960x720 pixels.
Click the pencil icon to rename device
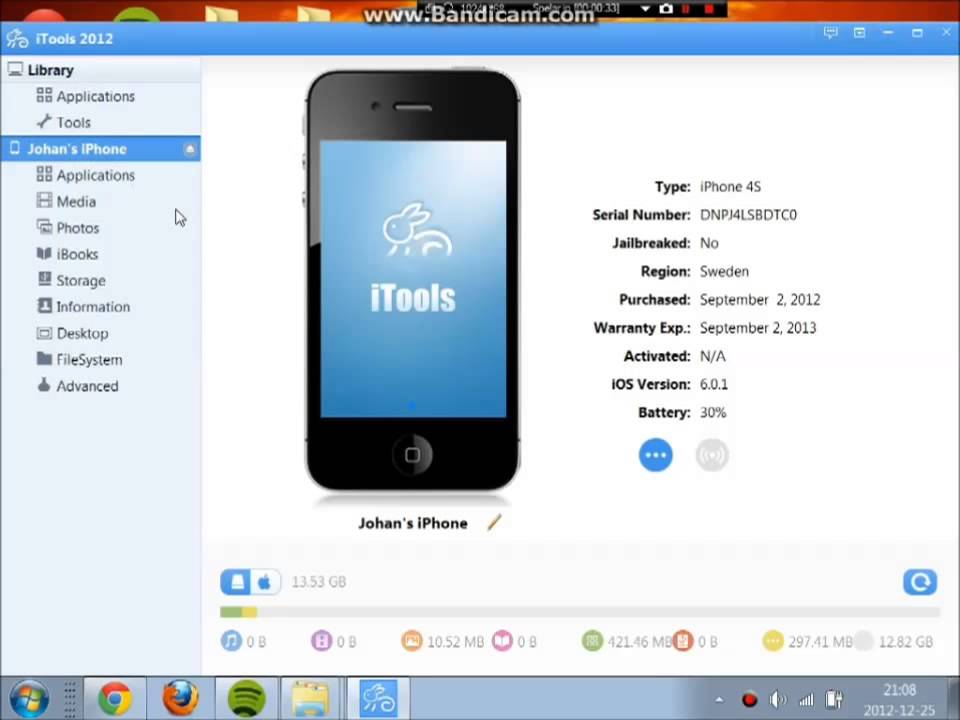click(x=494, y=522)
